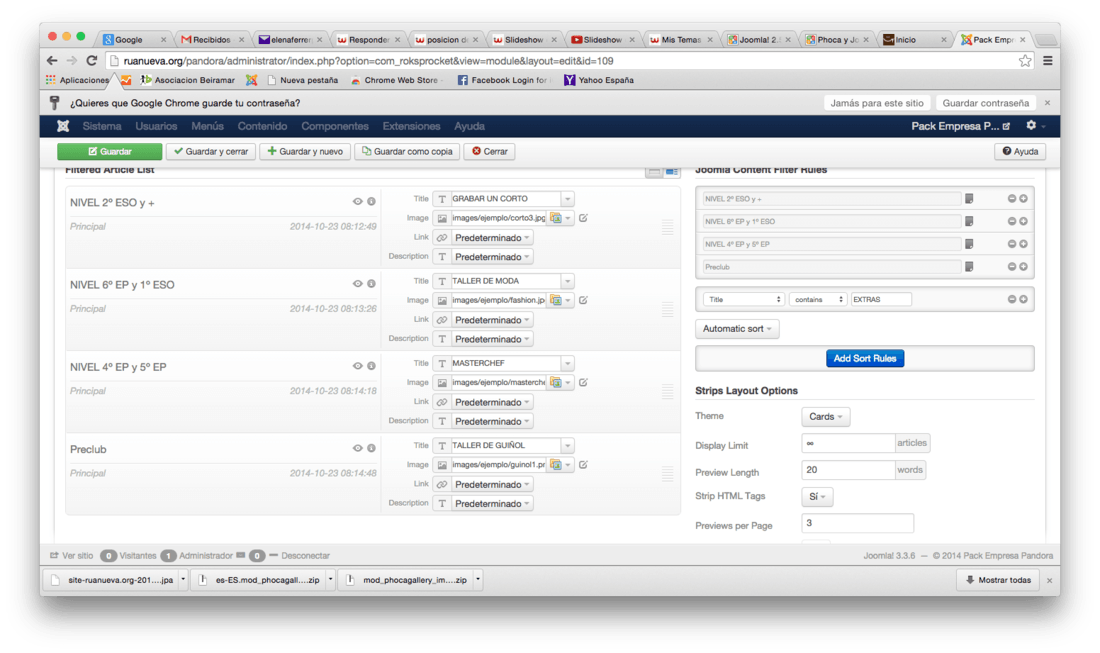Expand MASTERCHEF title dropdown
The width and height of the screenshot is (1100, 653).
click(568, 363)
